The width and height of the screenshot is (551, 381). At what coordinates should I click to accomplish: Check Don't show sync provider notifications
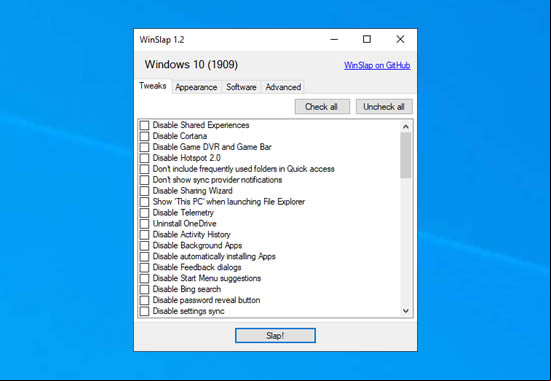[144, 180]
